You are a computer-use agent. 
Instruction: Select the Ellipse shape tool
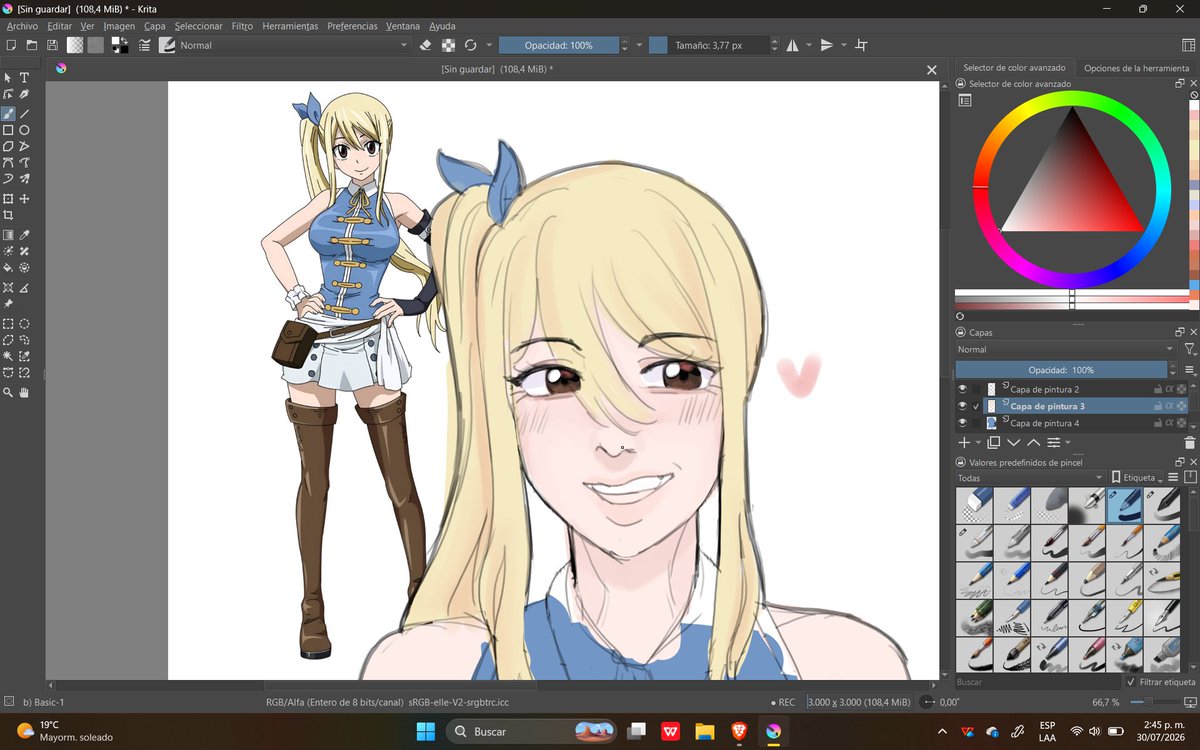24,129
